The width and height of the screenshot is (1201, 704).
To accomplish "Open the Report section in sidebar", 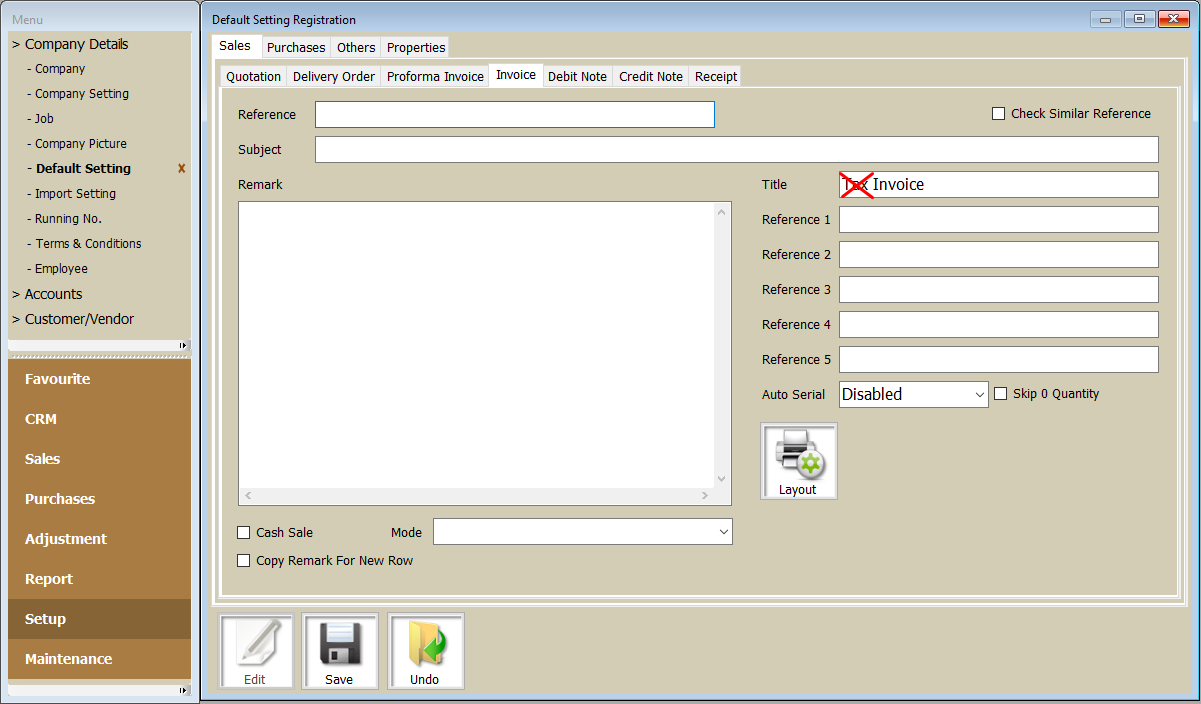I will click(x=49, y=579).
